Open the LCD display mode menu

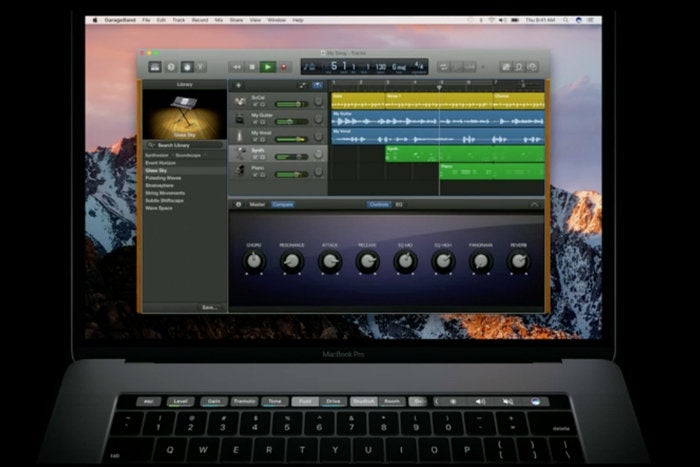click(x=310, y=67)
